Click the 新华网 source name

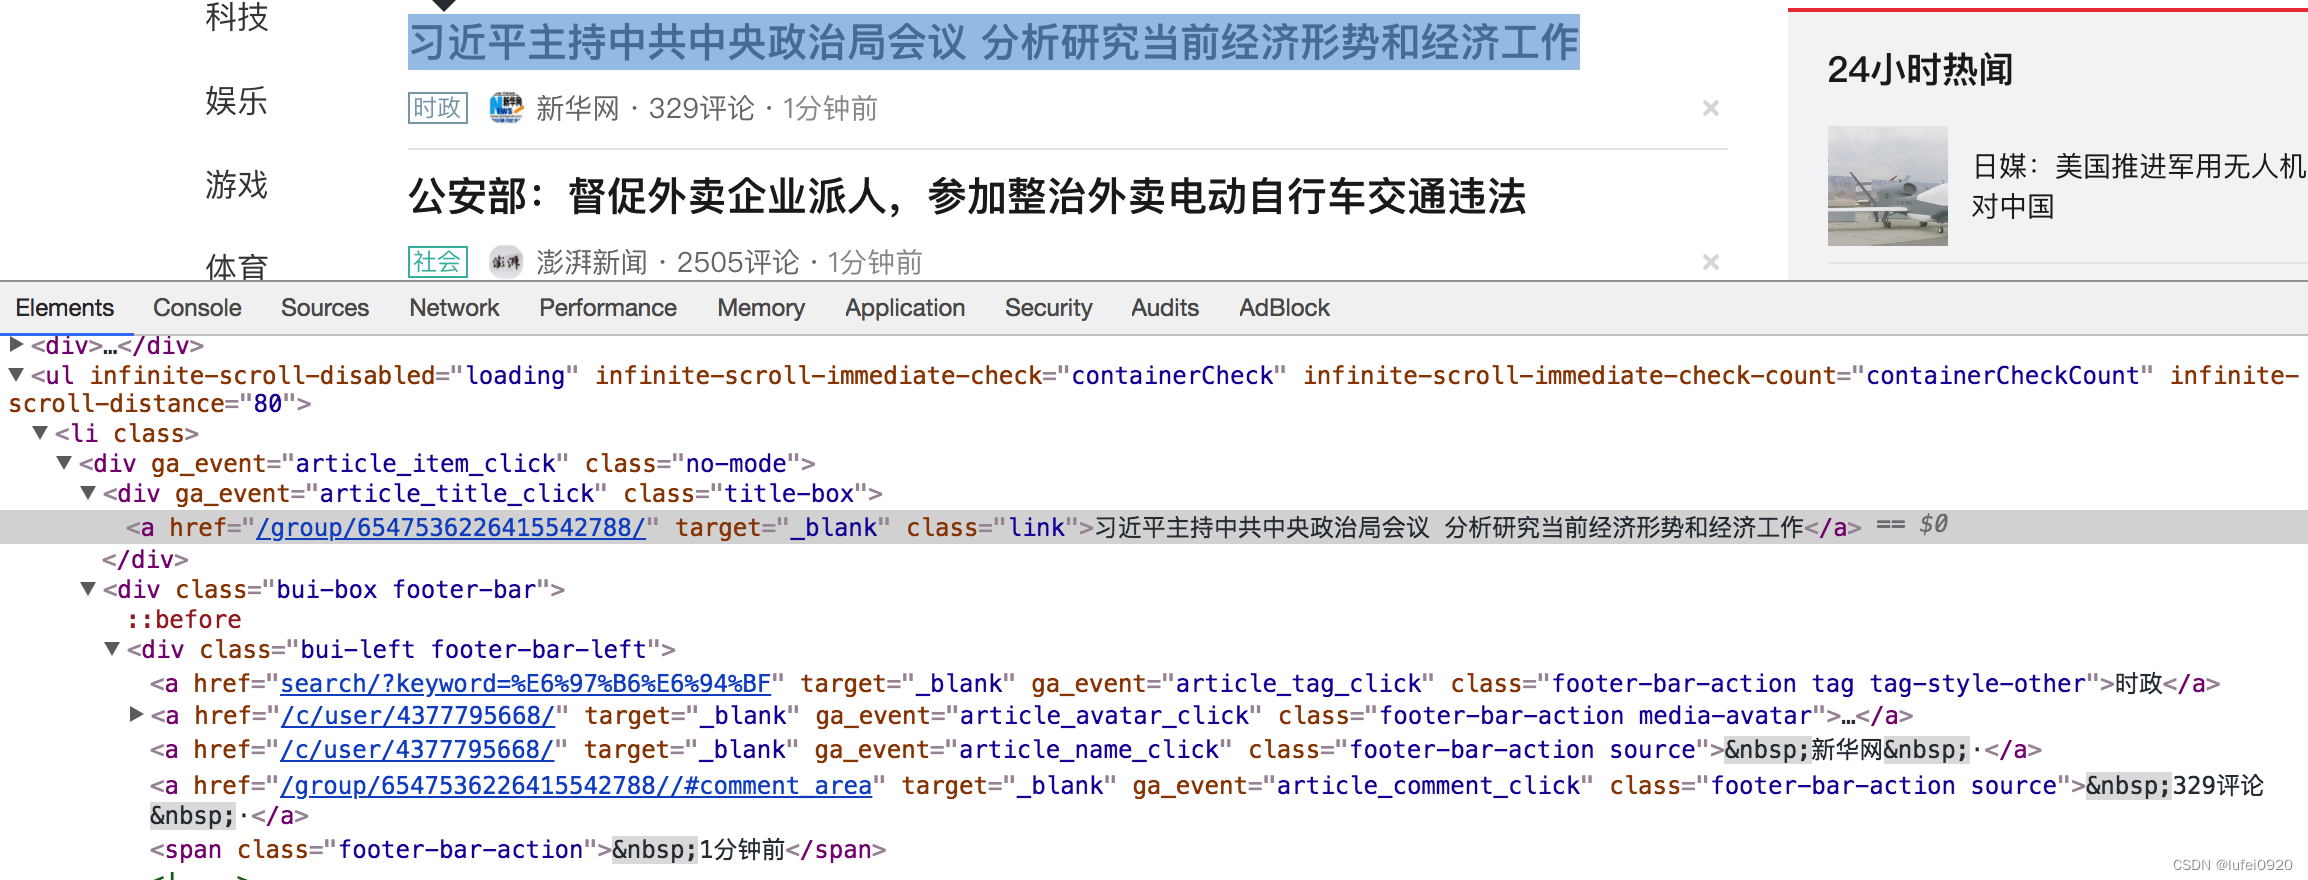click(578, 108)
